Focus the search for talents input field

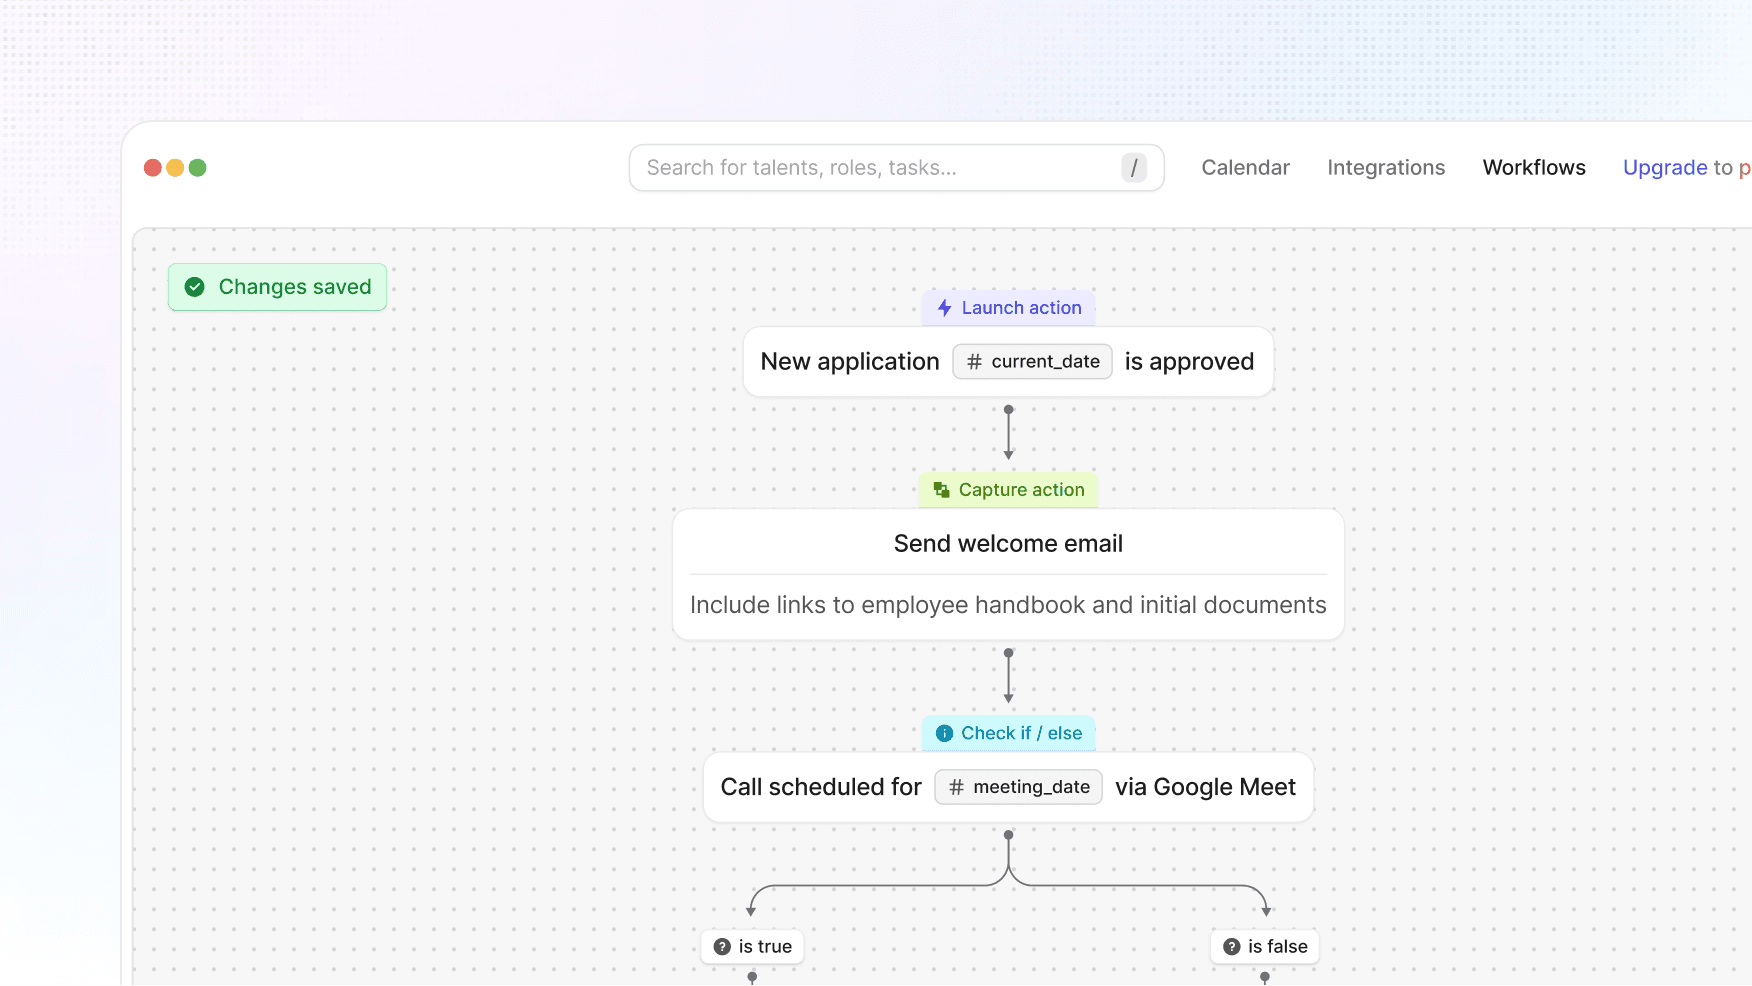click(x=870, y=168)
